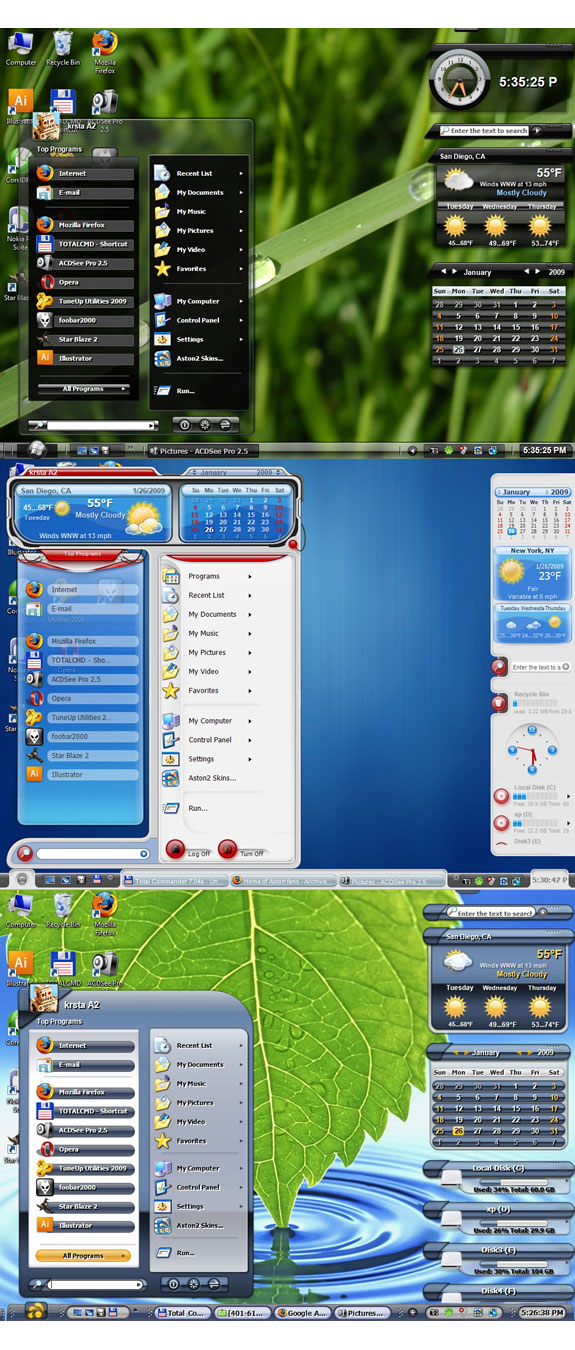Click the shutdown power icon in black start menu
575x1350 pixels.
click(184, 425)
